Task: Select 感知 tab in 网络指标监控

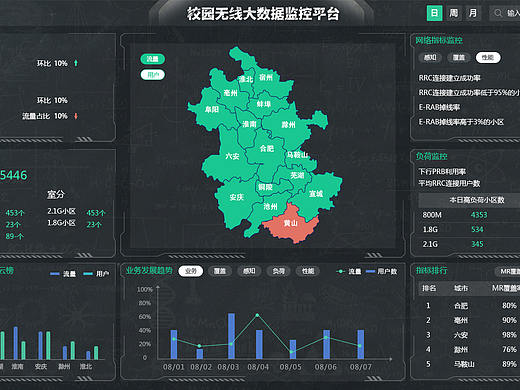Action: click(x=430, y=58)
